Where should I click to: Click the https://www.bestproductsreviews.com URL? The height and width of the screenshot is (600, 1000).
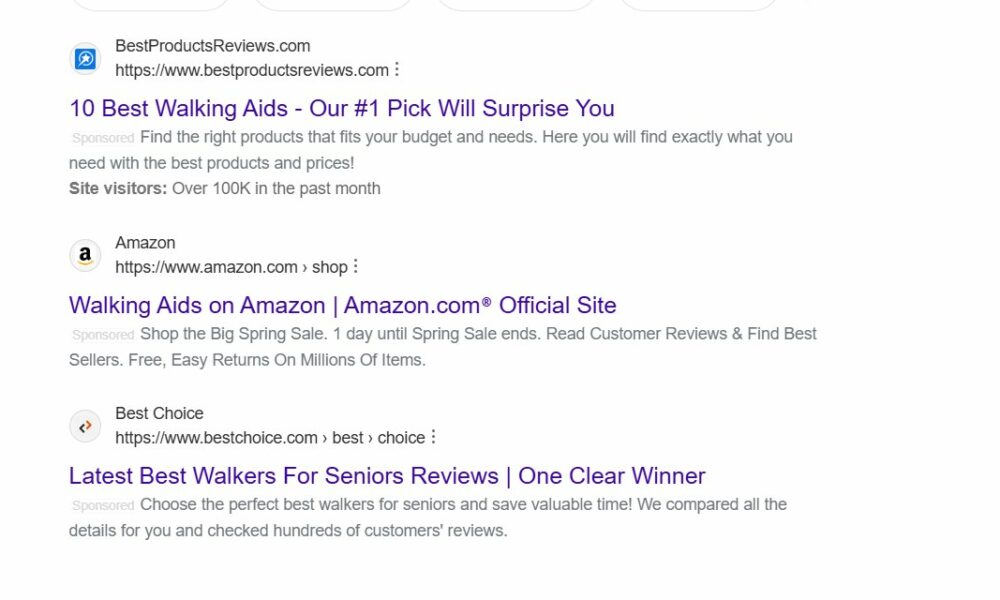tap(251, 70)
